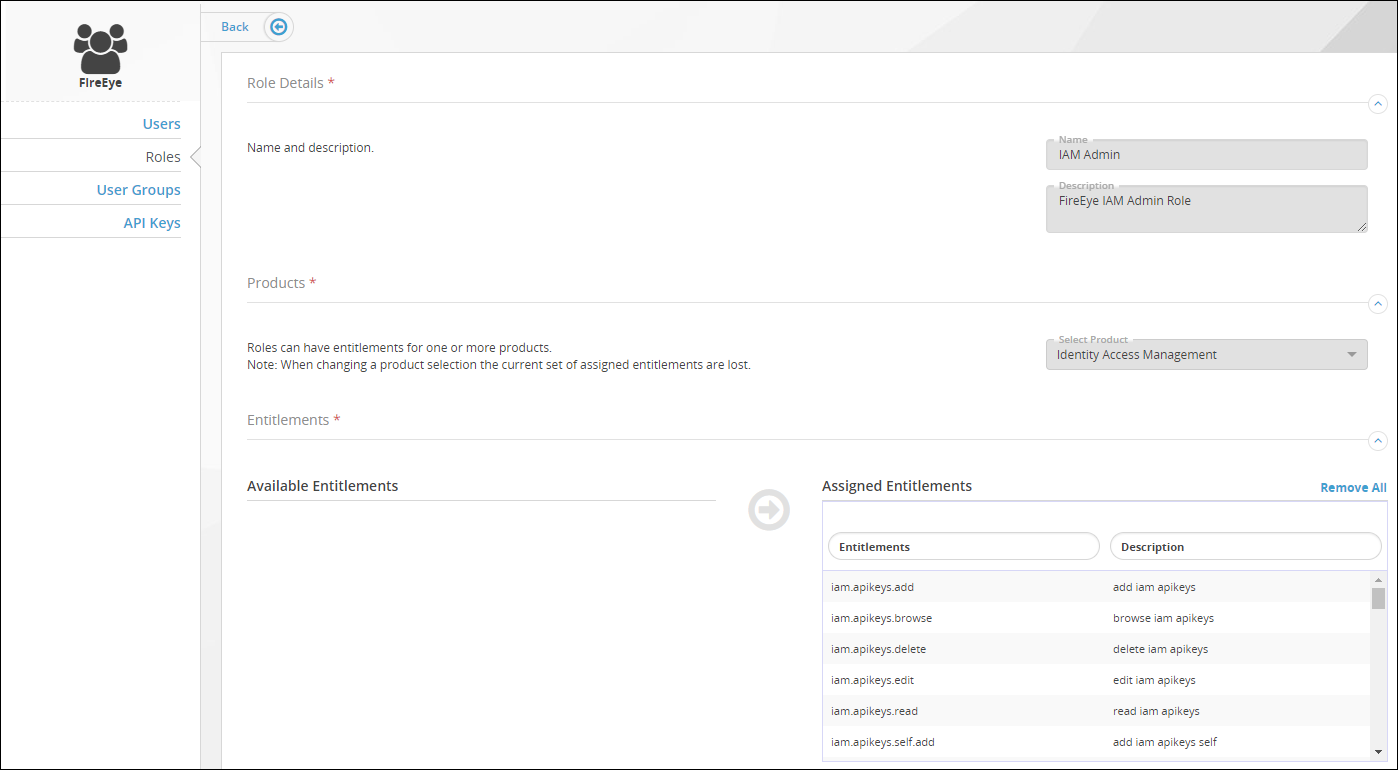Image resolution: width=1398 pixels, height=770 pixels.
Task: Collapse the Entitlements section
Action: click(x=1378, y=440)
